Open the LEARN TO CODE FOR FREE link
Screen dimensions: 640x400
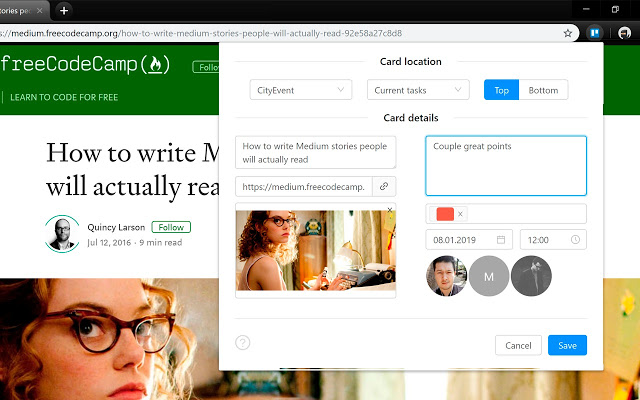click(x=64, y=97)
